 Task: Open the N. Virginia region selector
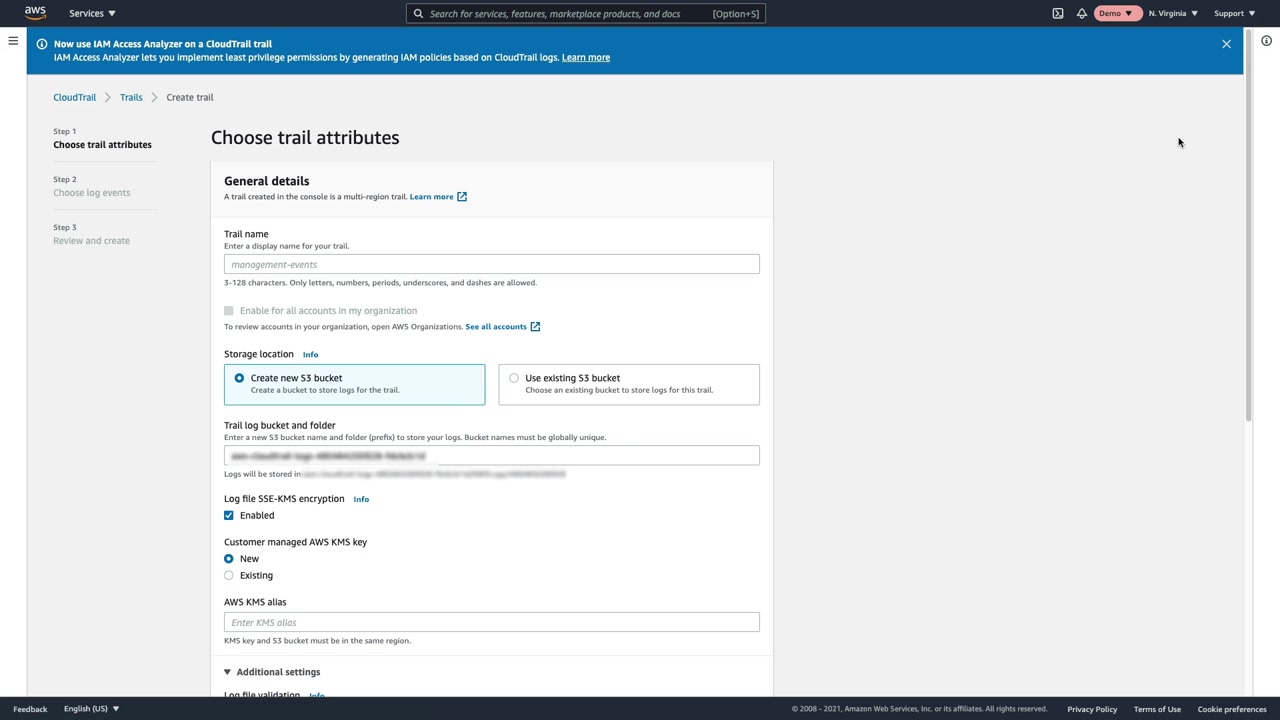click(x=1173, y=13)
